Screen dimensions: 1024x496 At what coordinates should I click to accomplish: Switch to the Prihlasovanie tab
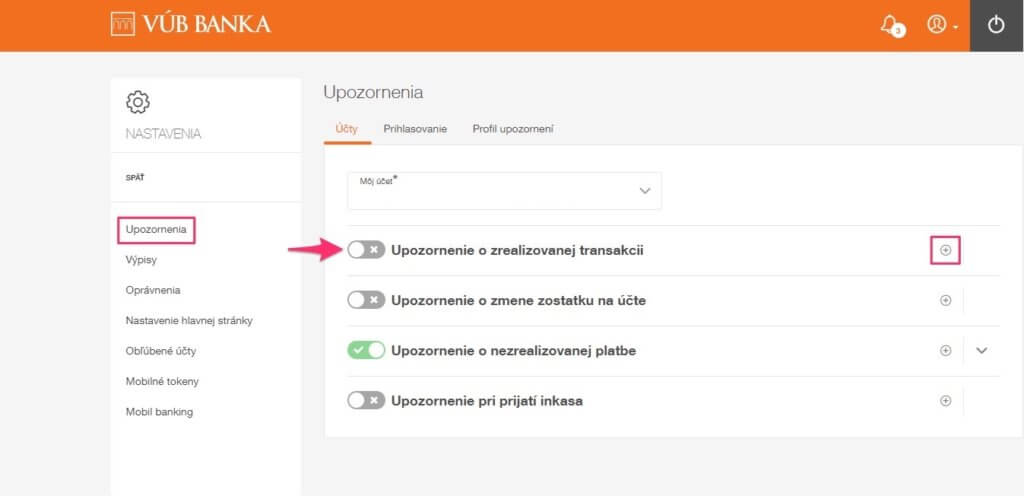point(415,129)
